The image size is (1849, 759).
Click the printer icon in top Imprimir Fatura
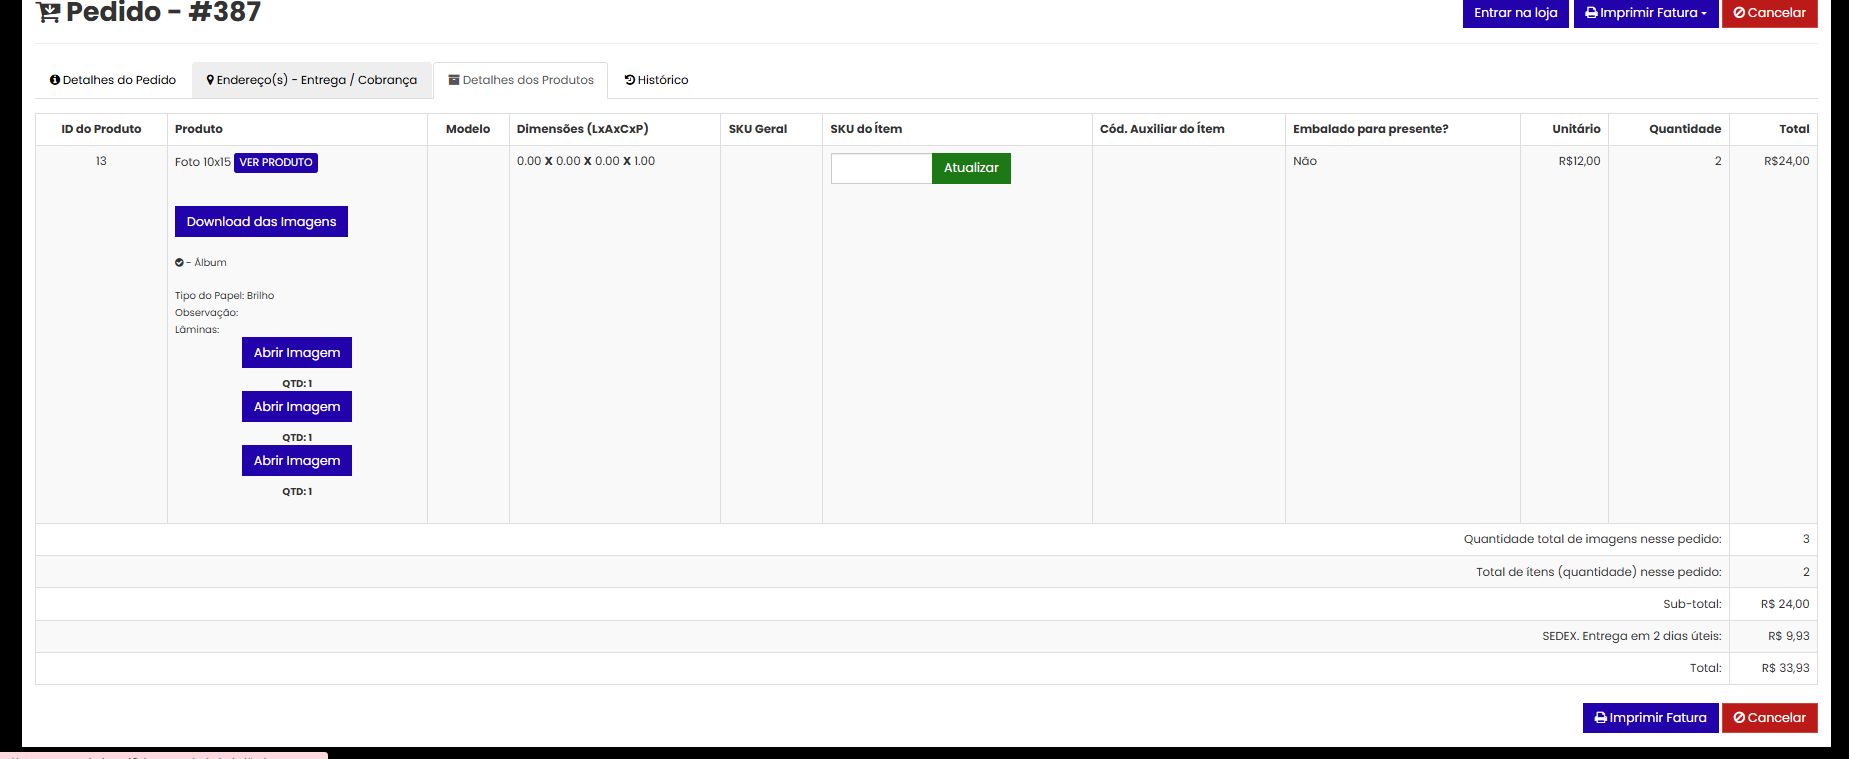pyautogui.click(x=1591, y=13)
